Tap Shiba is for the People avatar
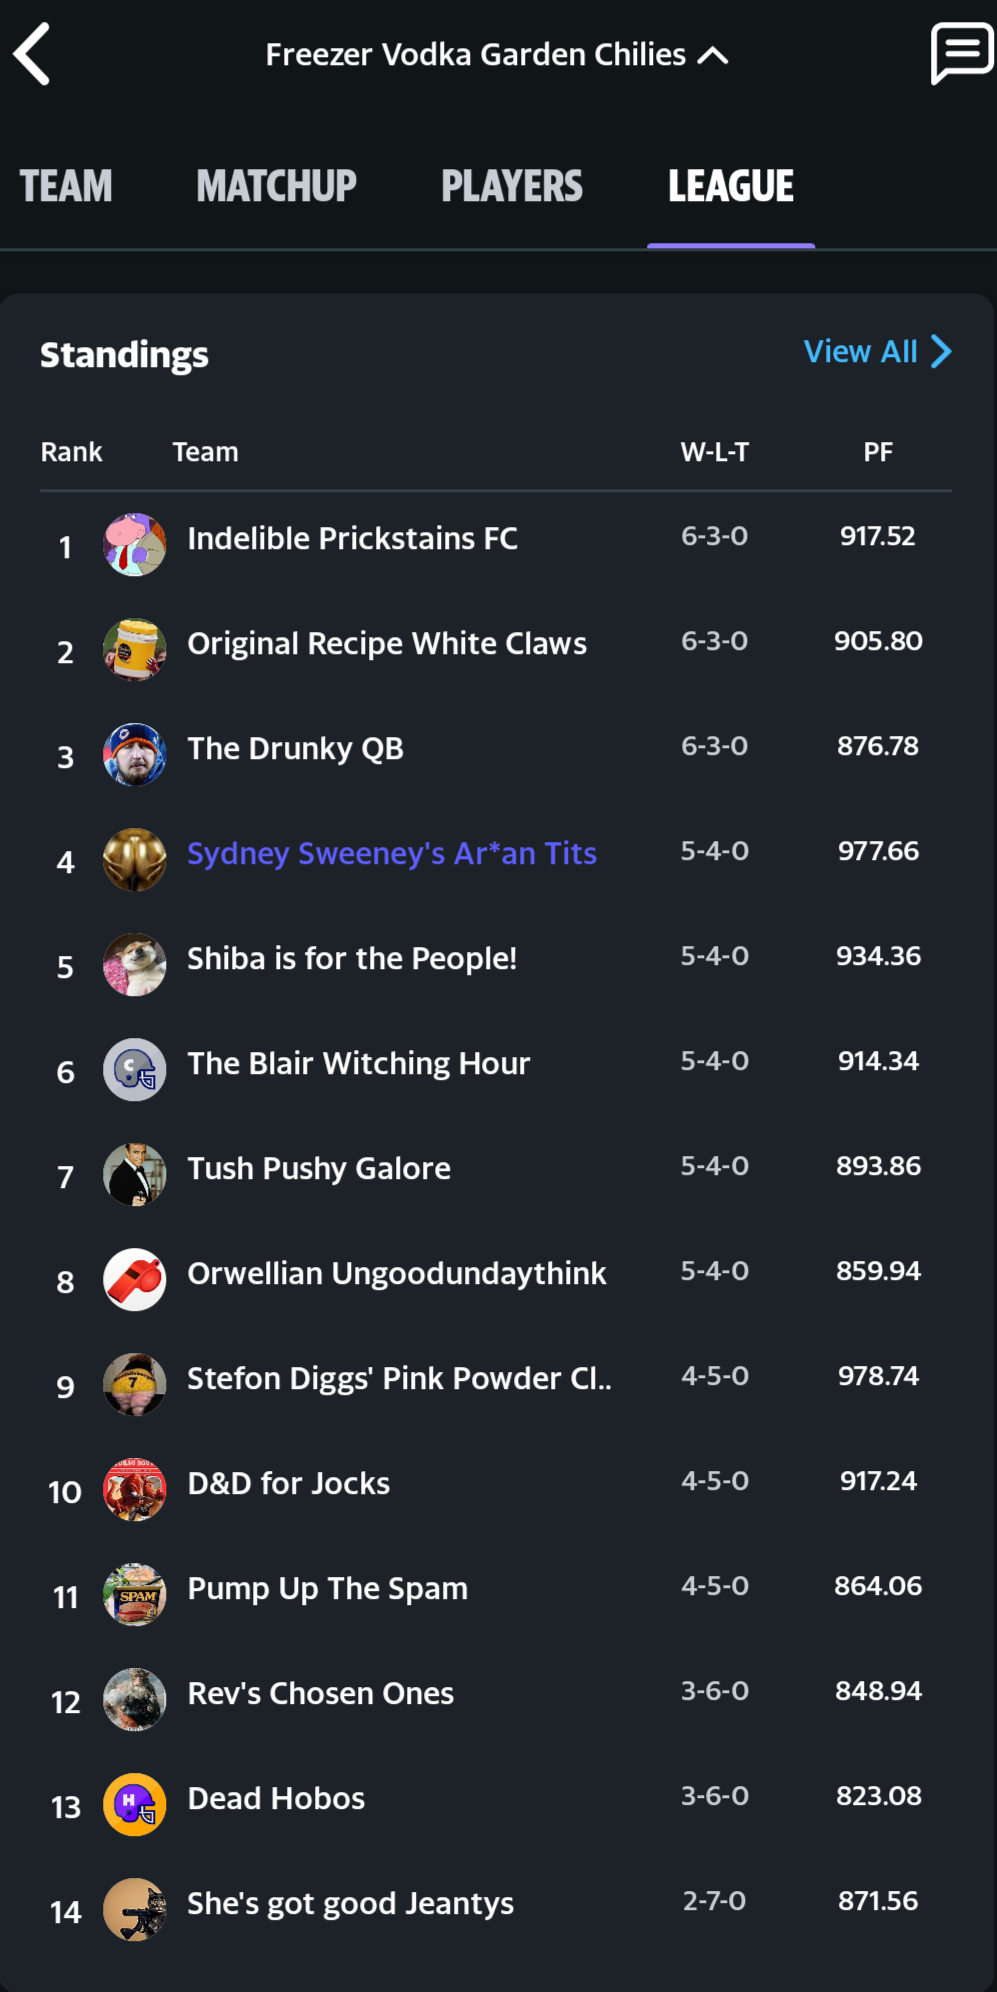The image size is (997, 1992). (135, 964)
